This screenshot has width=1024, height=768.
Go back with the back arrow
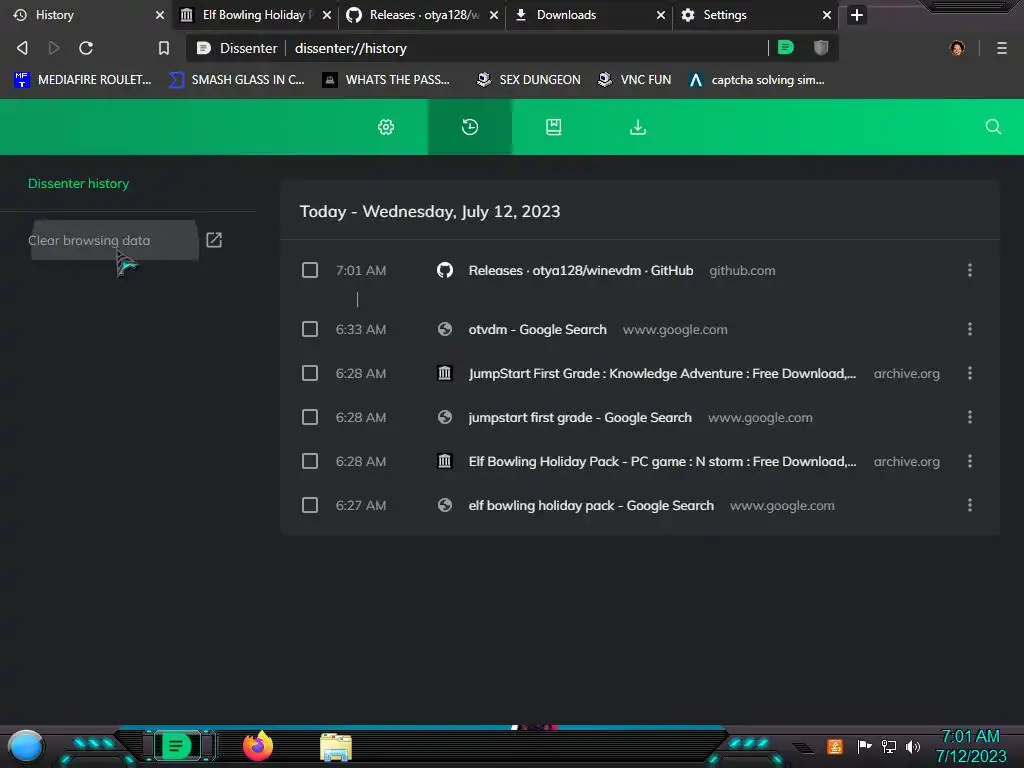click(x=22, y=48)
